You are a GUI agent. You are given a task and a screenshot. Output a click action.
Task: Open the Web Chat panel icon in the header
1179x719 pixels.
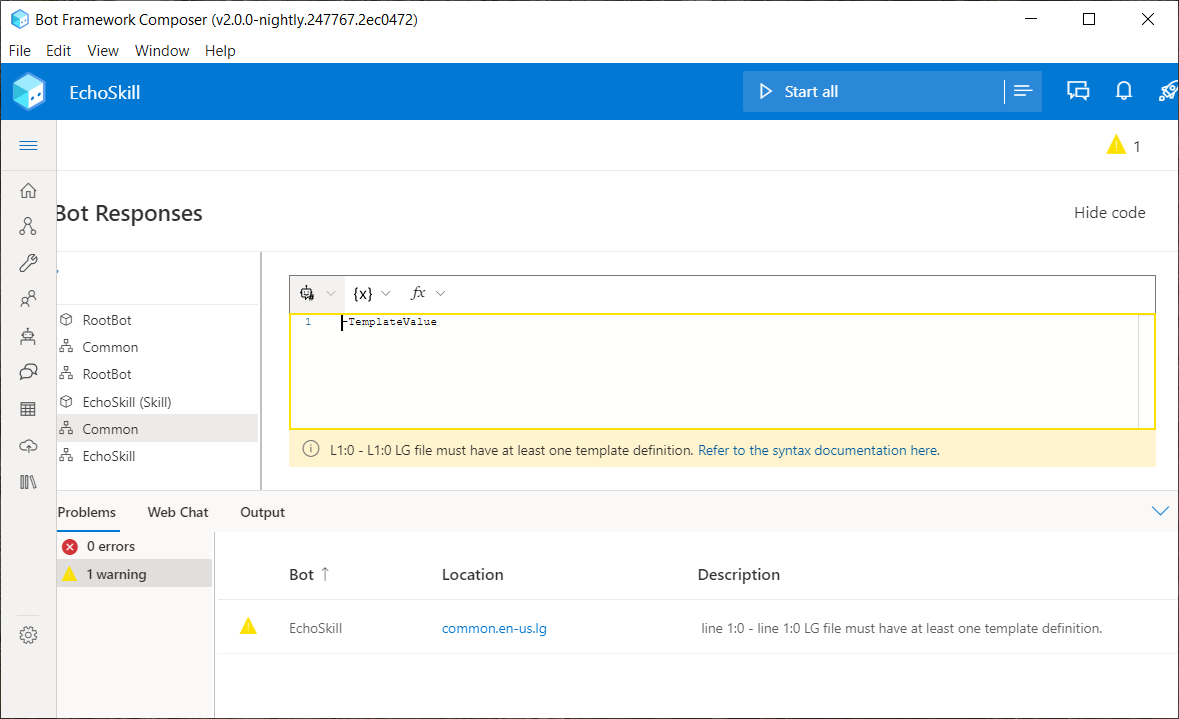pyautogui.click(x=1078, y=90)
